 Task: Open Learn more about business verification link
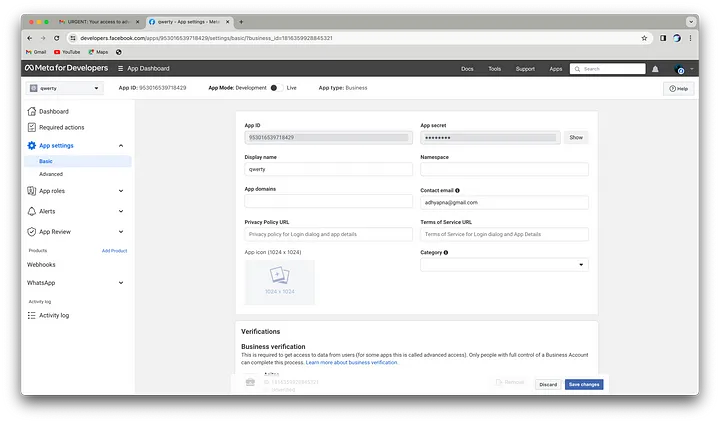click(x=351, y=362)
